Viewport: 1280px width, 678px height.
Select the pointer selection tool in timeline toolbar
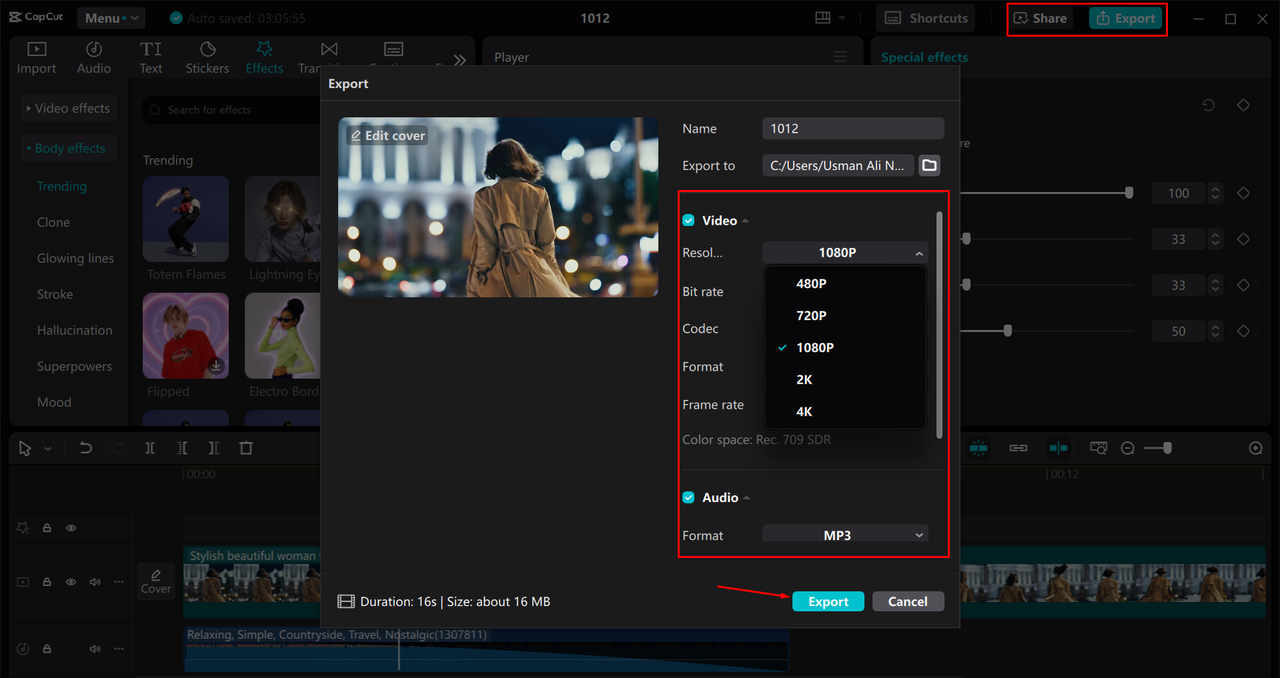pyautogui.click(x=25, y=449)
